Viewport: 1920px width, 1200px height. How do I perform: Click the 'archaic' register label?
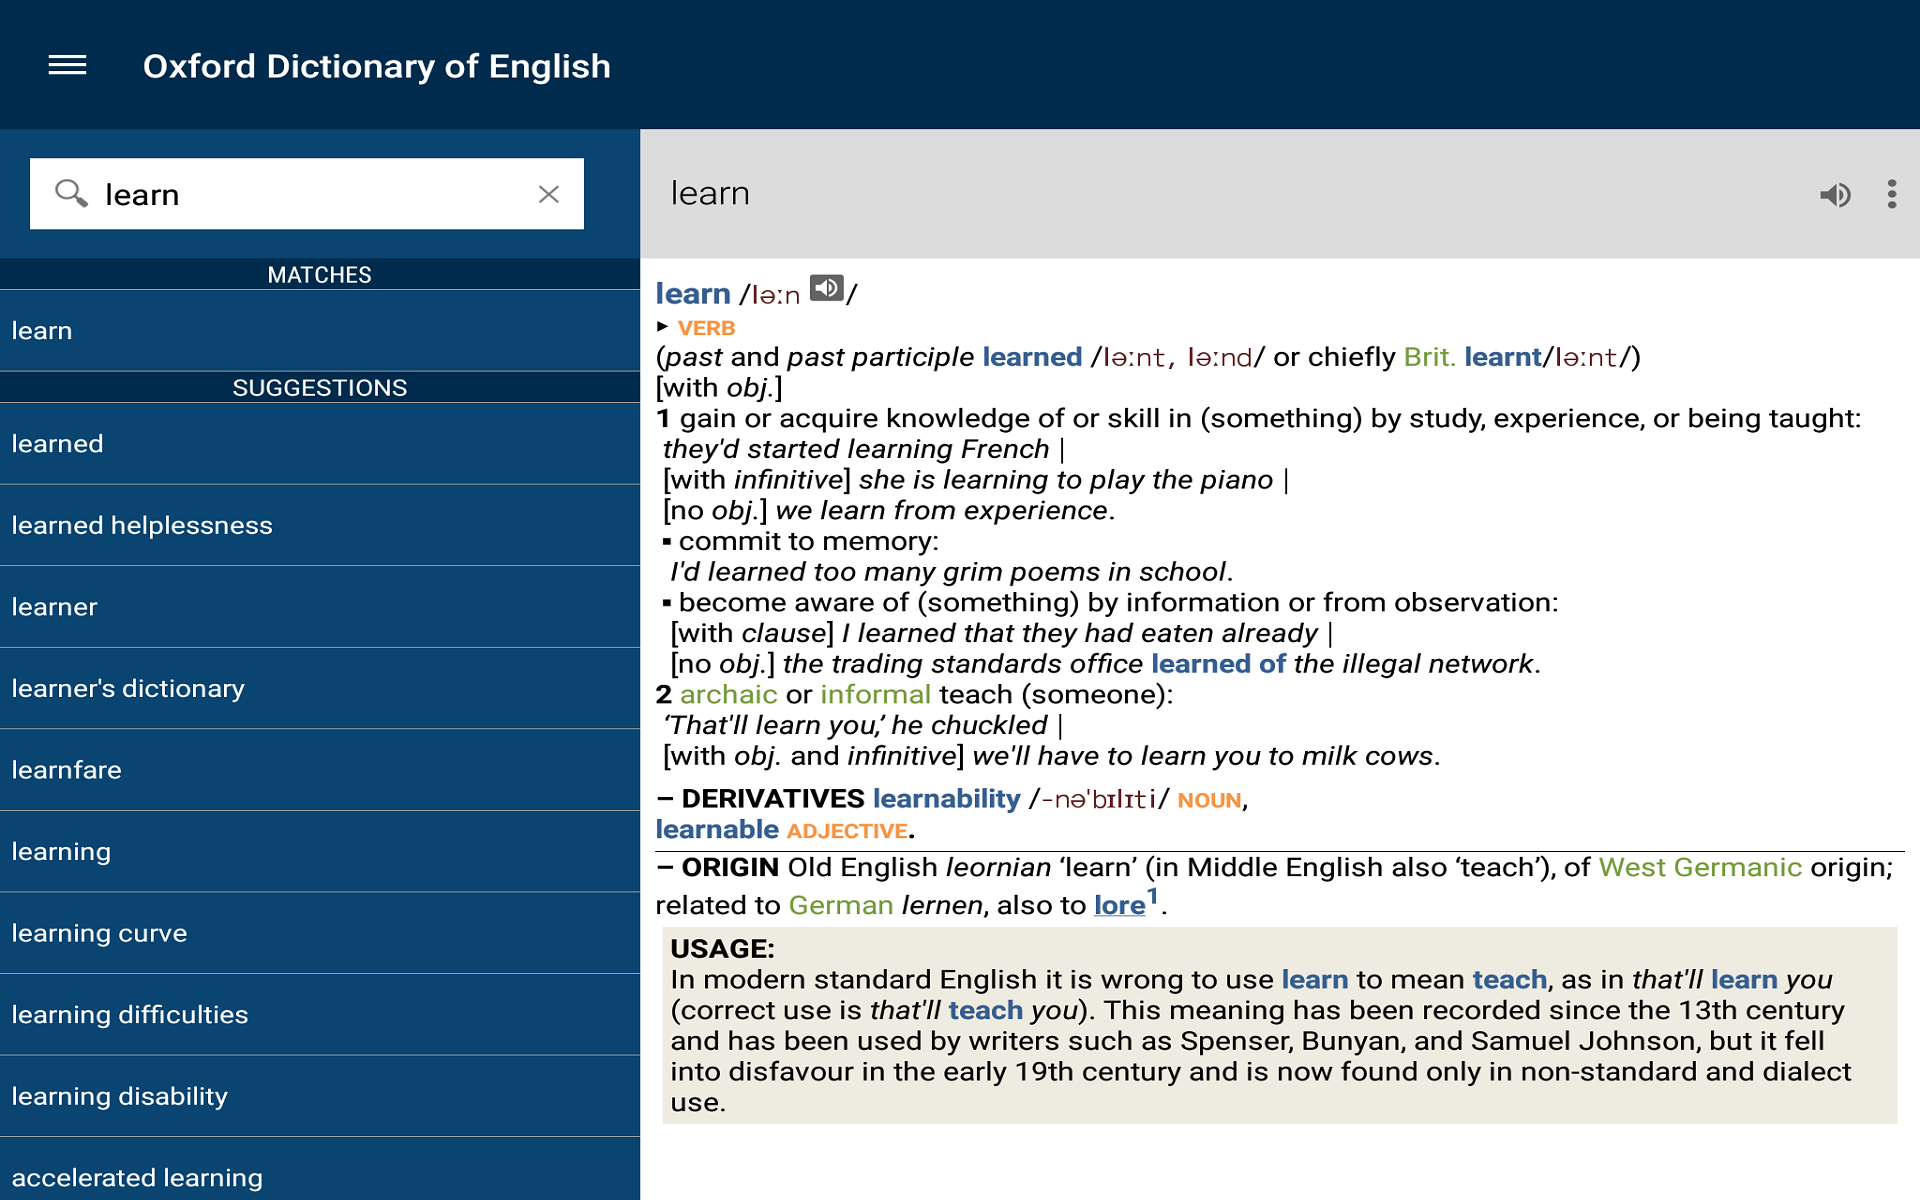point(728,695)
